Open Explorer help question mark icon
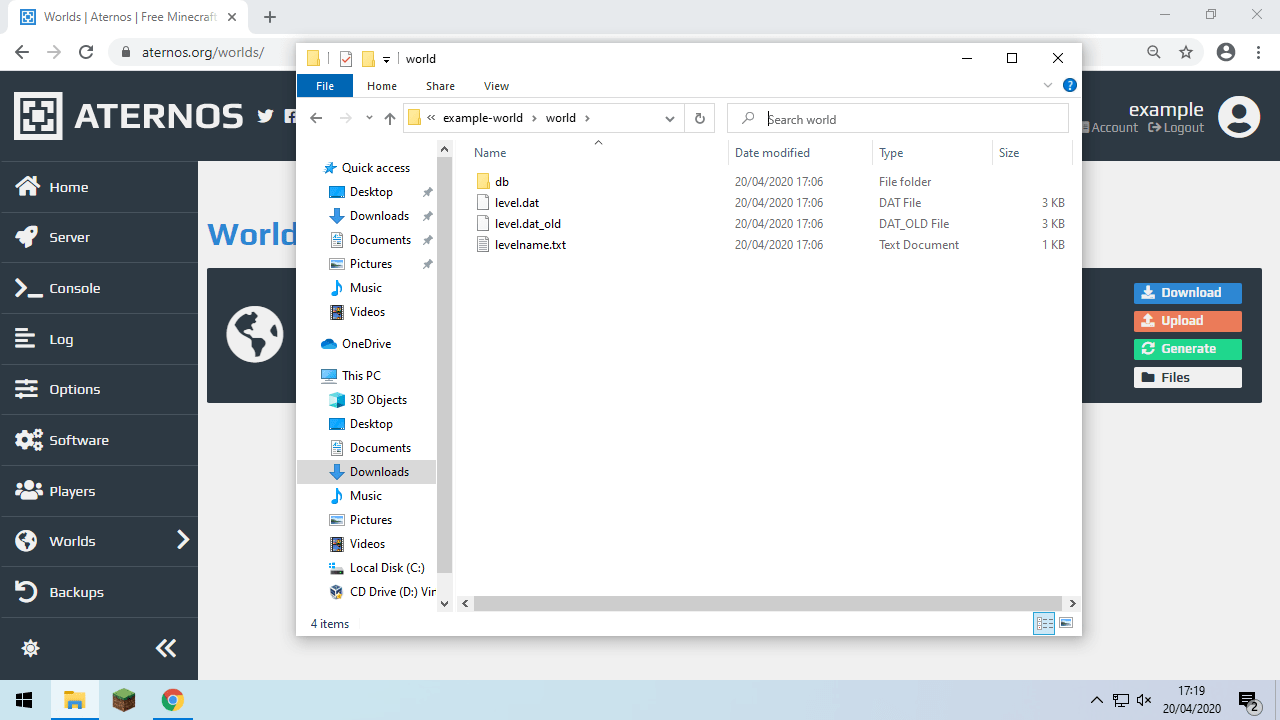1280x720 pixels. pyautogui.click(x=1069, y=86)
